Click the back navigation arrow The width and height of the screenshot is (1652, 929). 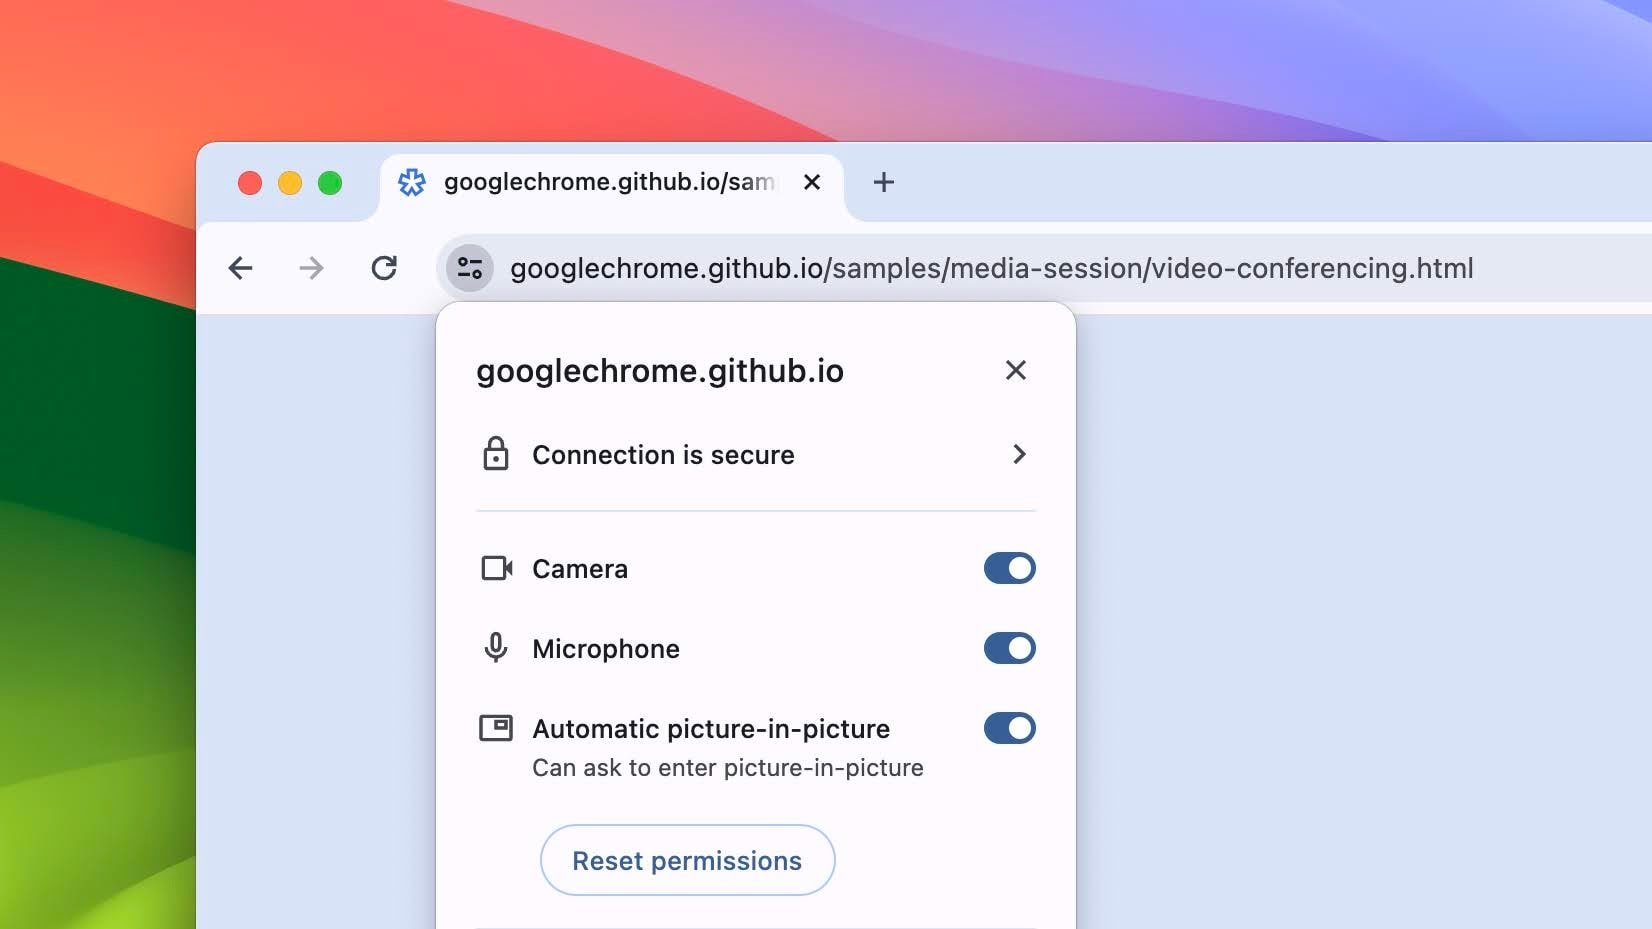click(240, 268)
